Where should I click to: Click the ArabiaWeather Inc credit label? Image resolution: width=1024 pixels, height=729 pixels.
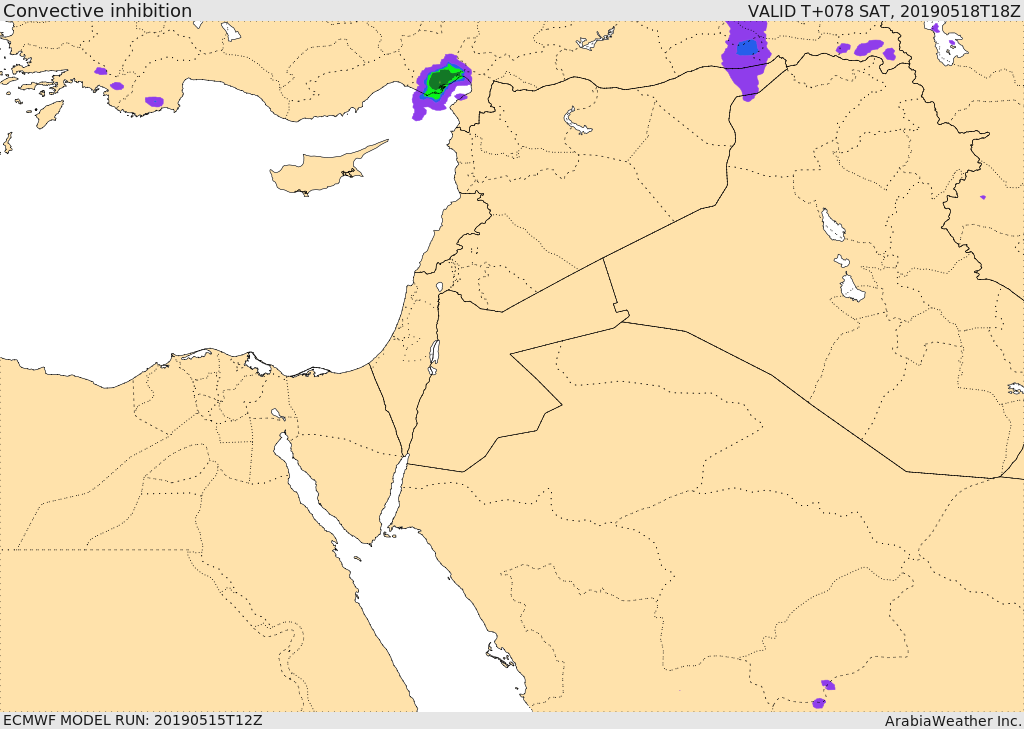(953, 721)
